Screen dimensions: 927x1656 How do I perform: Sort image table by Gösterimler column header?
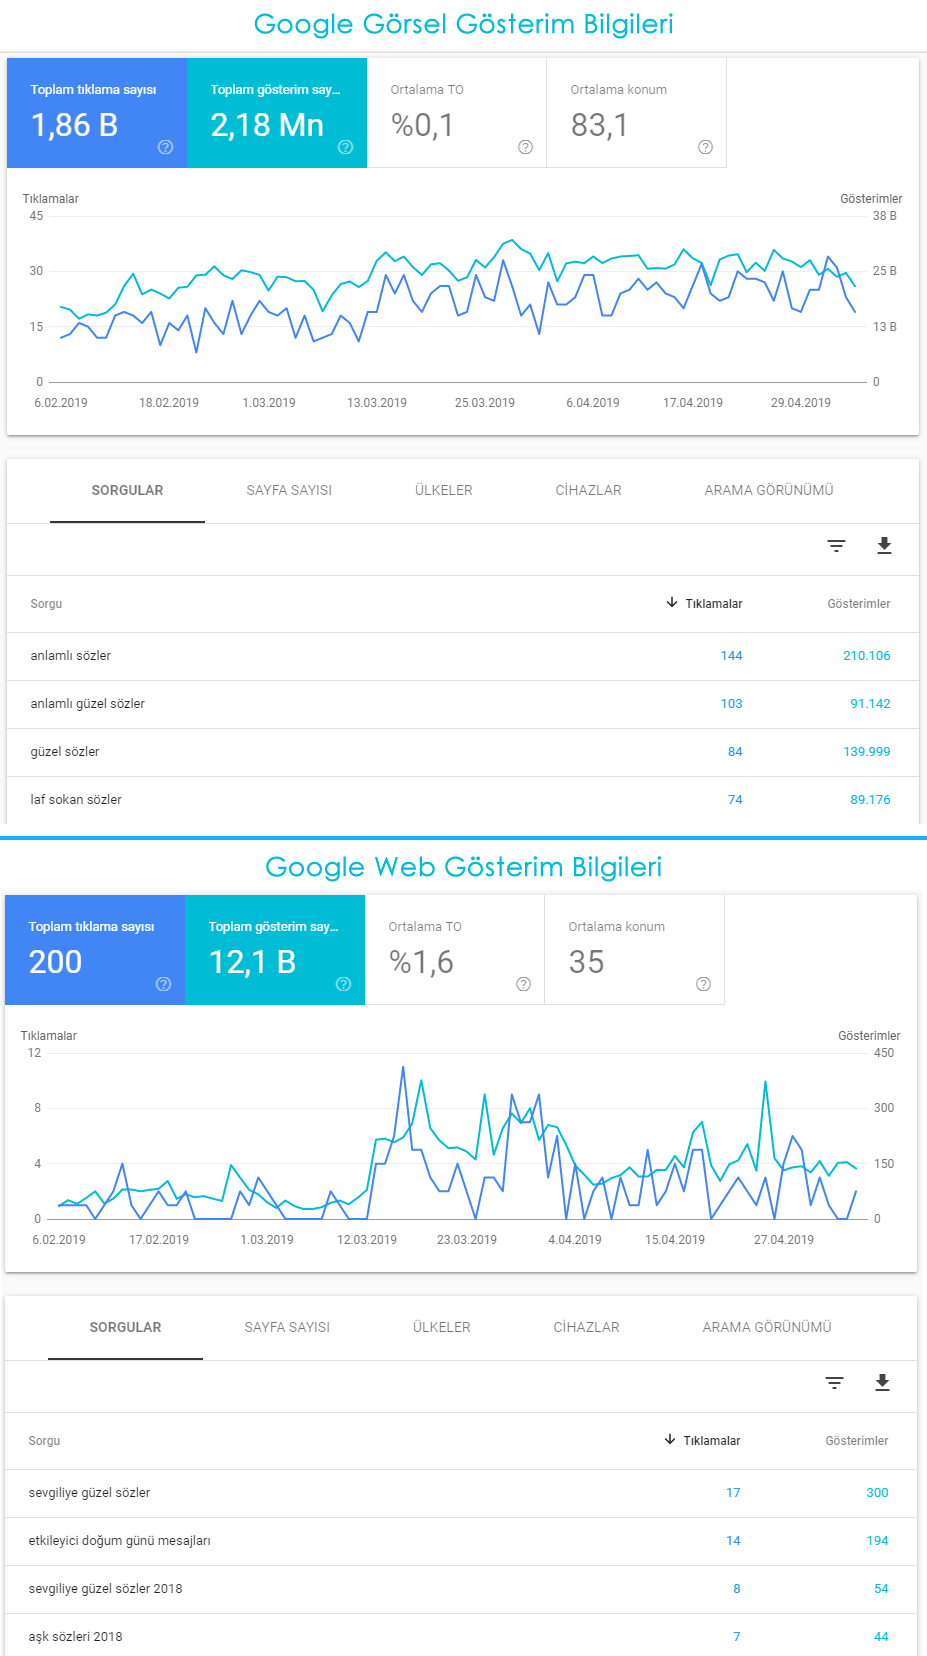pyautogui.click(x=859, y=604)
